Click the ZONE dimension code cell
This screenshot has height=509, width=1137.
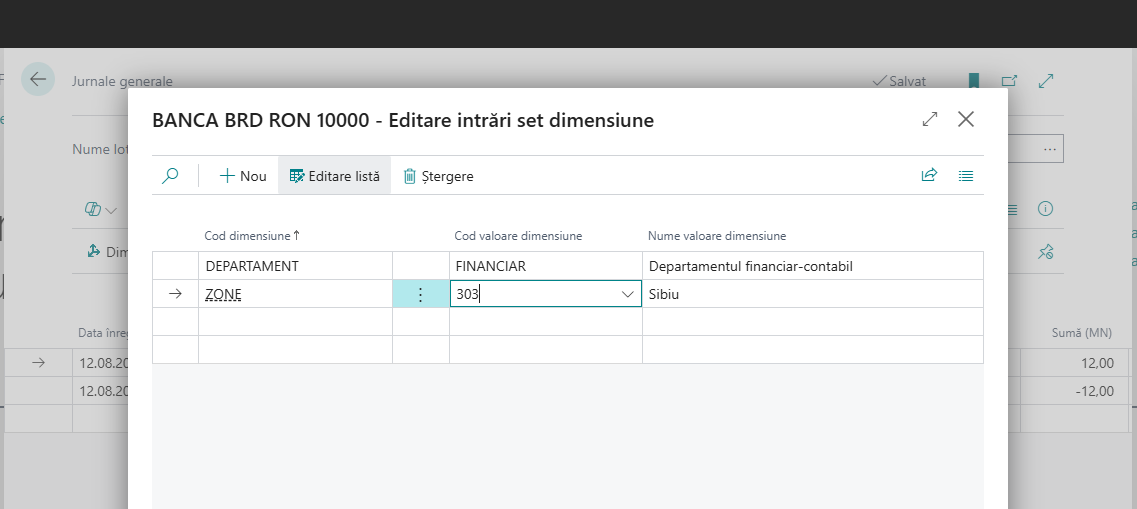[295, 294]
